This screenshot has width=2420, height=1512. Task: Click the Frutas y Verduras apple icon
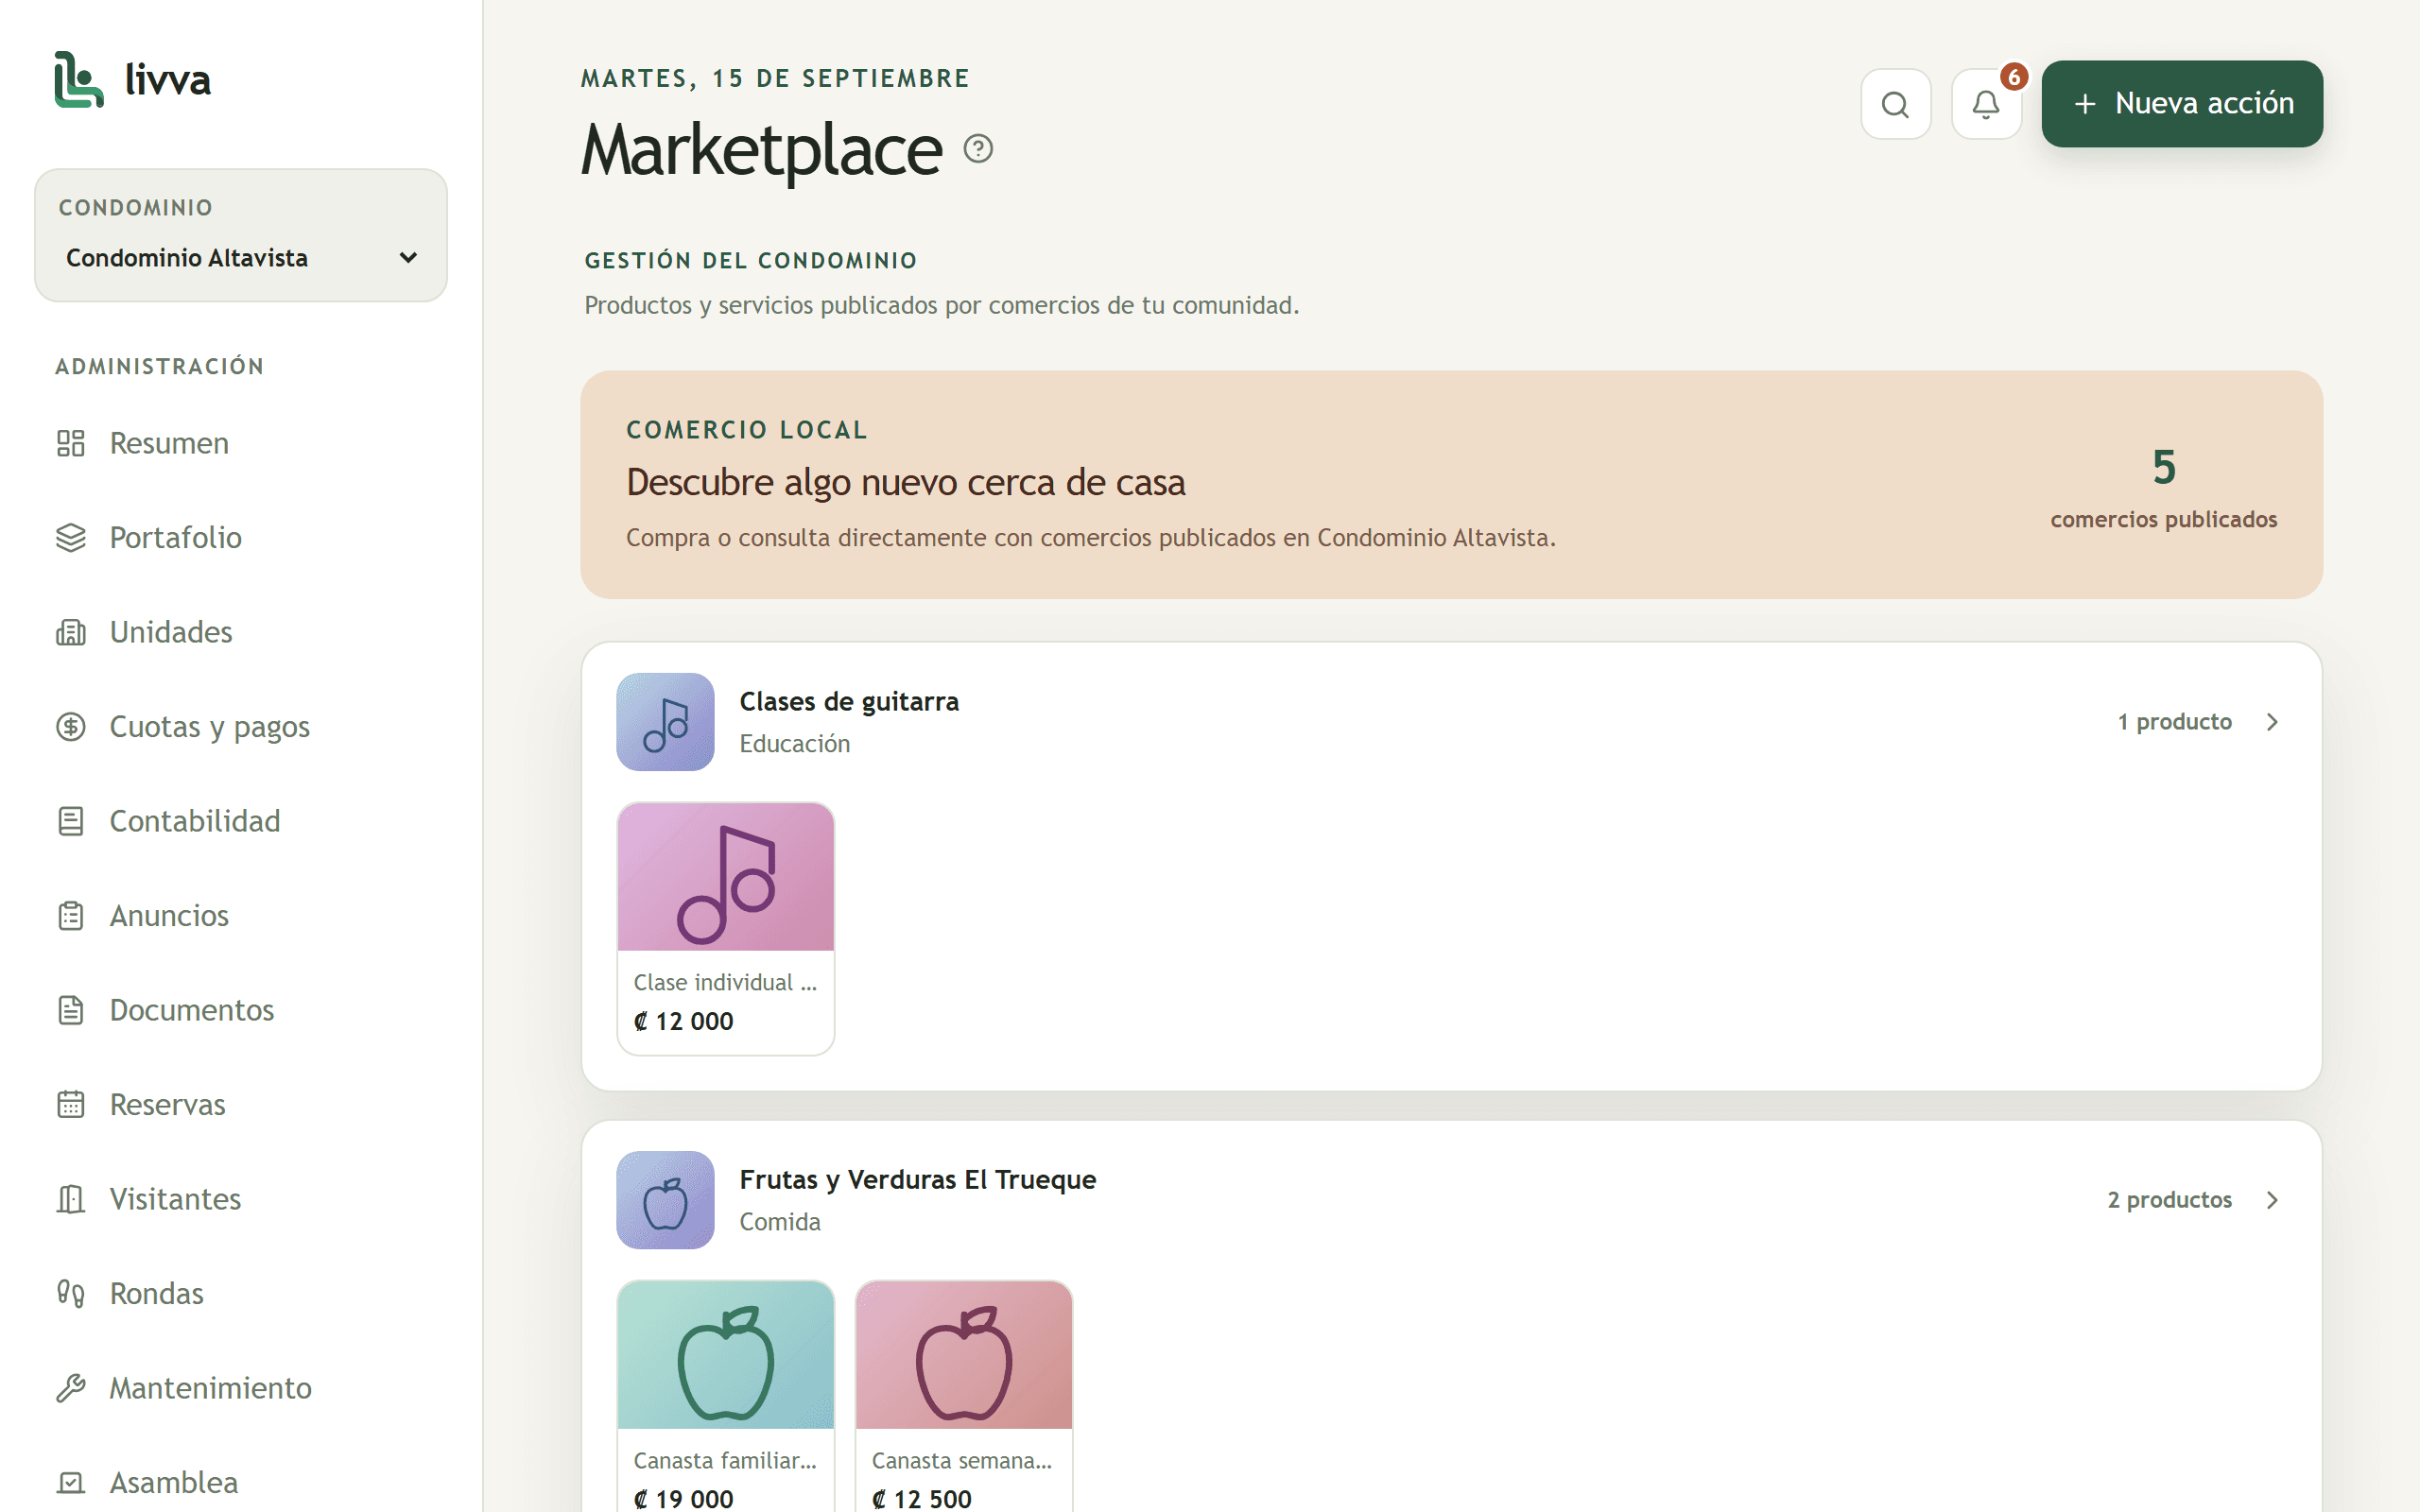(x=665, y=1200)
